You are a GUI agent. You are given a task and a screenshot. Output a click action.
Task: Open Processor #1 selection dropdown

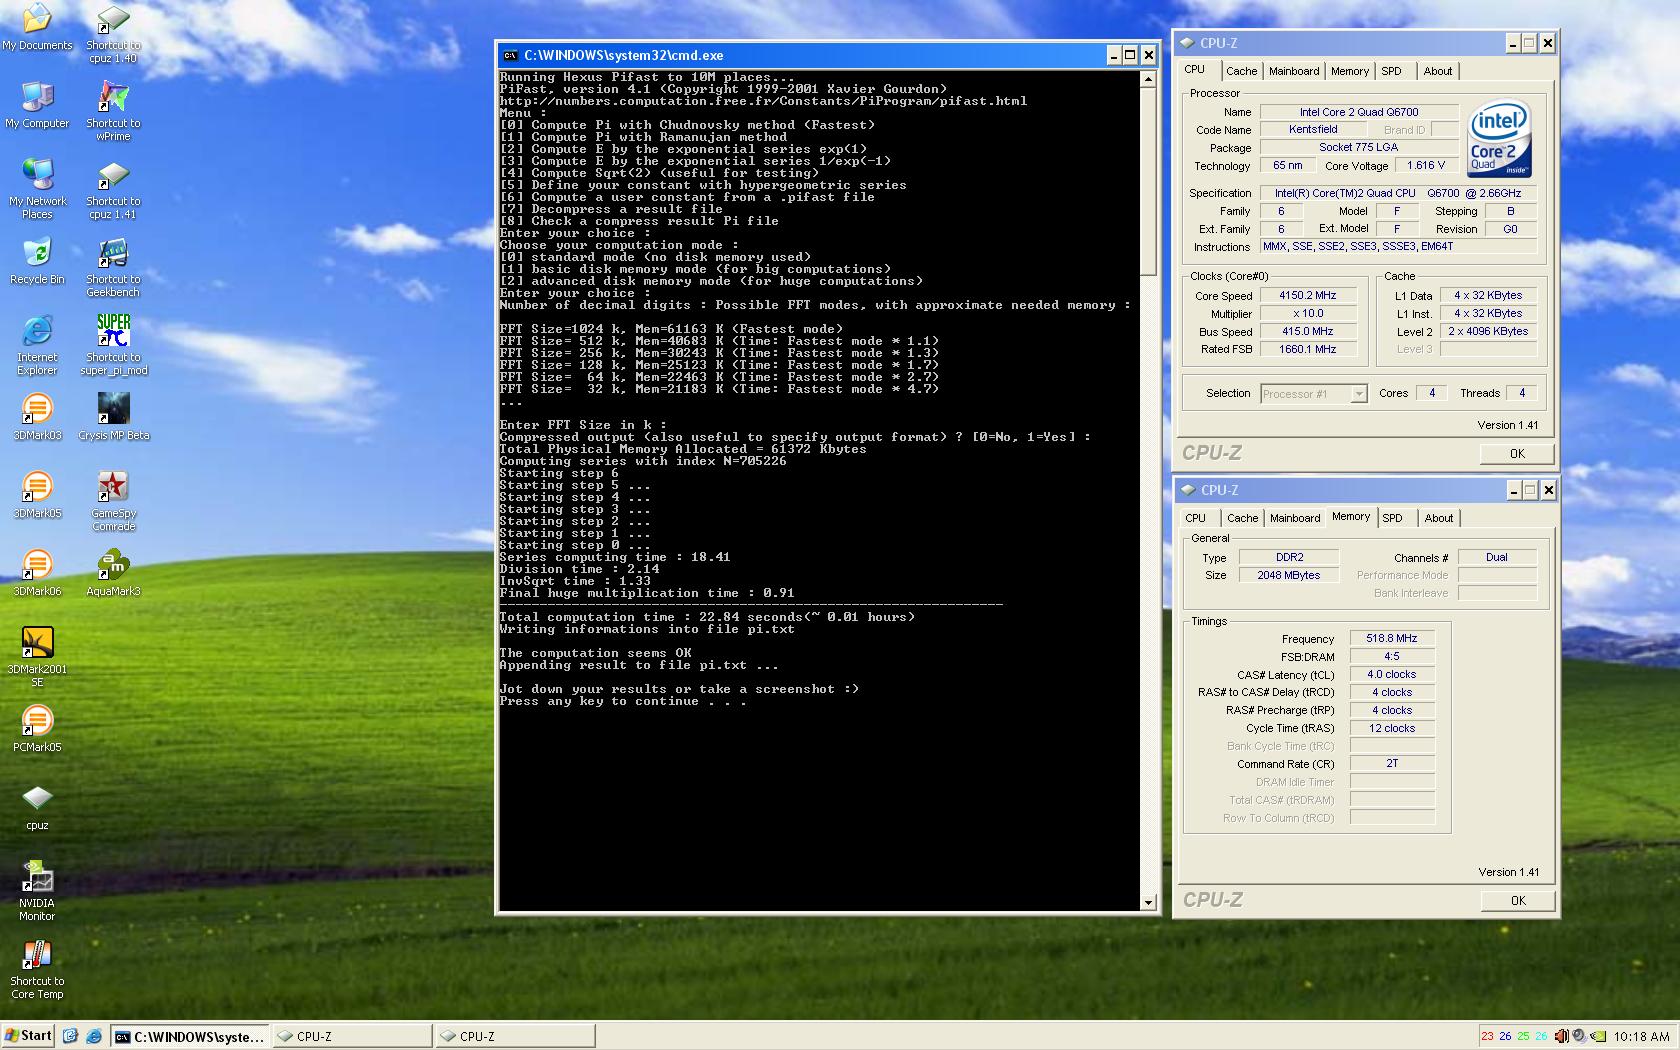click(x=1313, y=394)
